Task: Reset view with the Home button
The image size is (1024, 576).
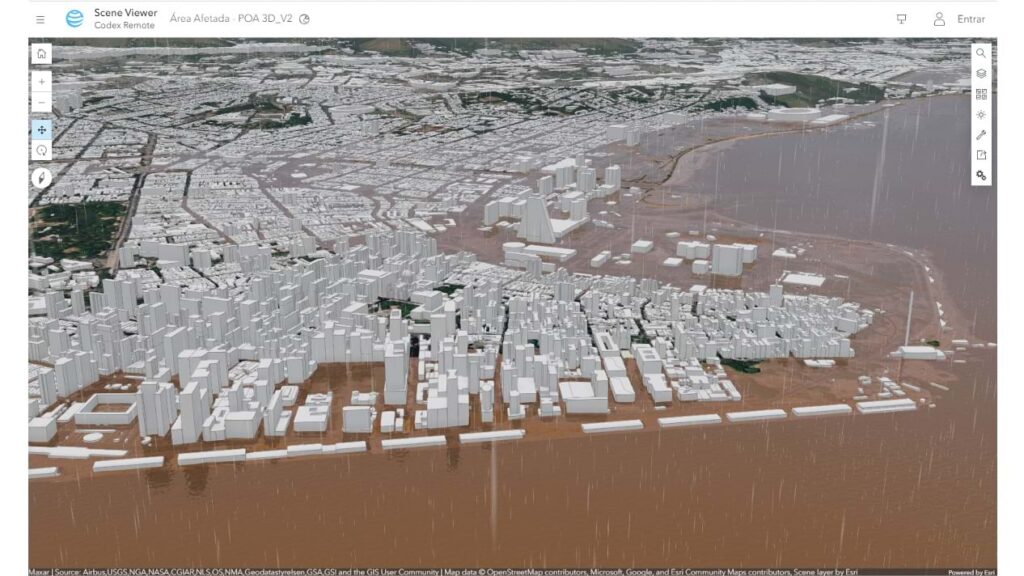Action: pos(42,54)
